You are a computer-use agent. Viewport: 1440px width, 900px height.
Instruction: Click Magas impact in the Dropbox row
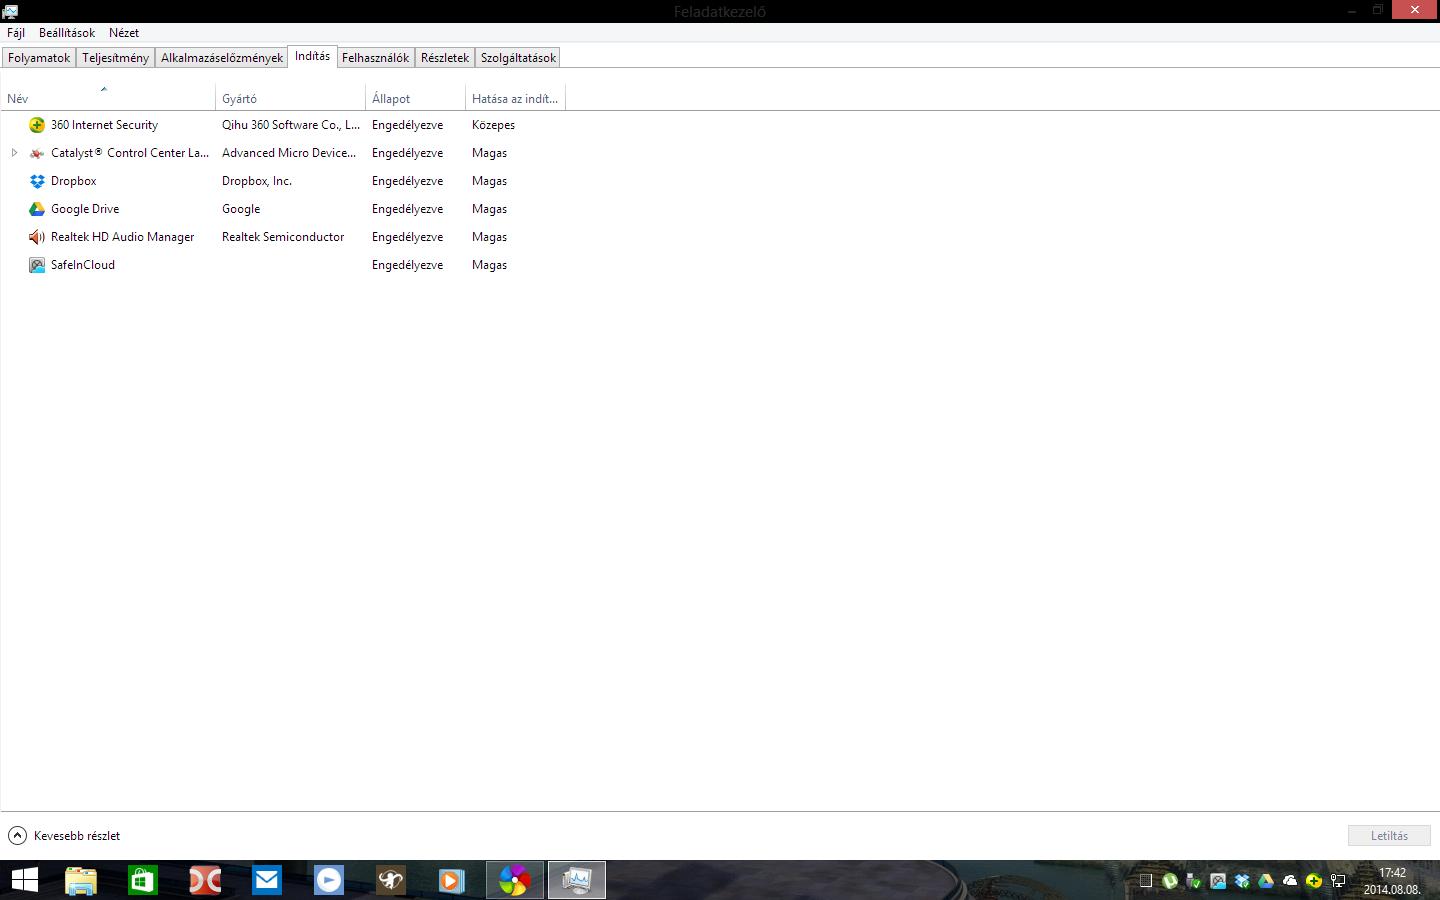click(x=489, y=181)
